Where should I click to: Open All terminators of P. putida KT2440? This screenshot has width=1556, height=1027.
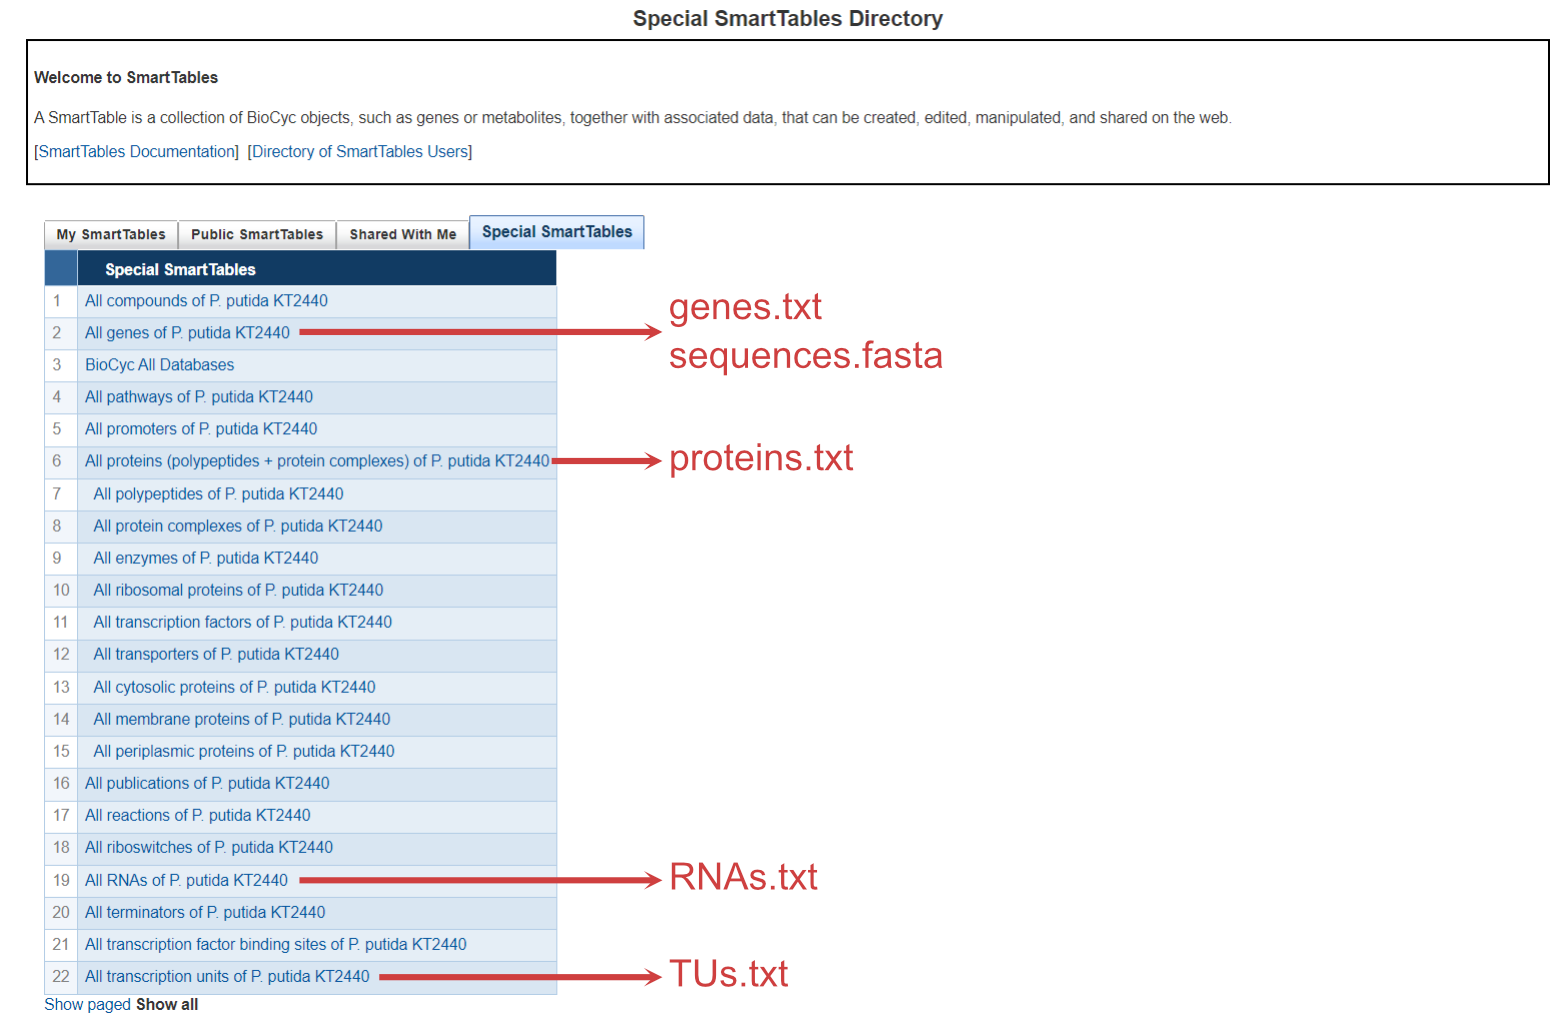(205, 912)
